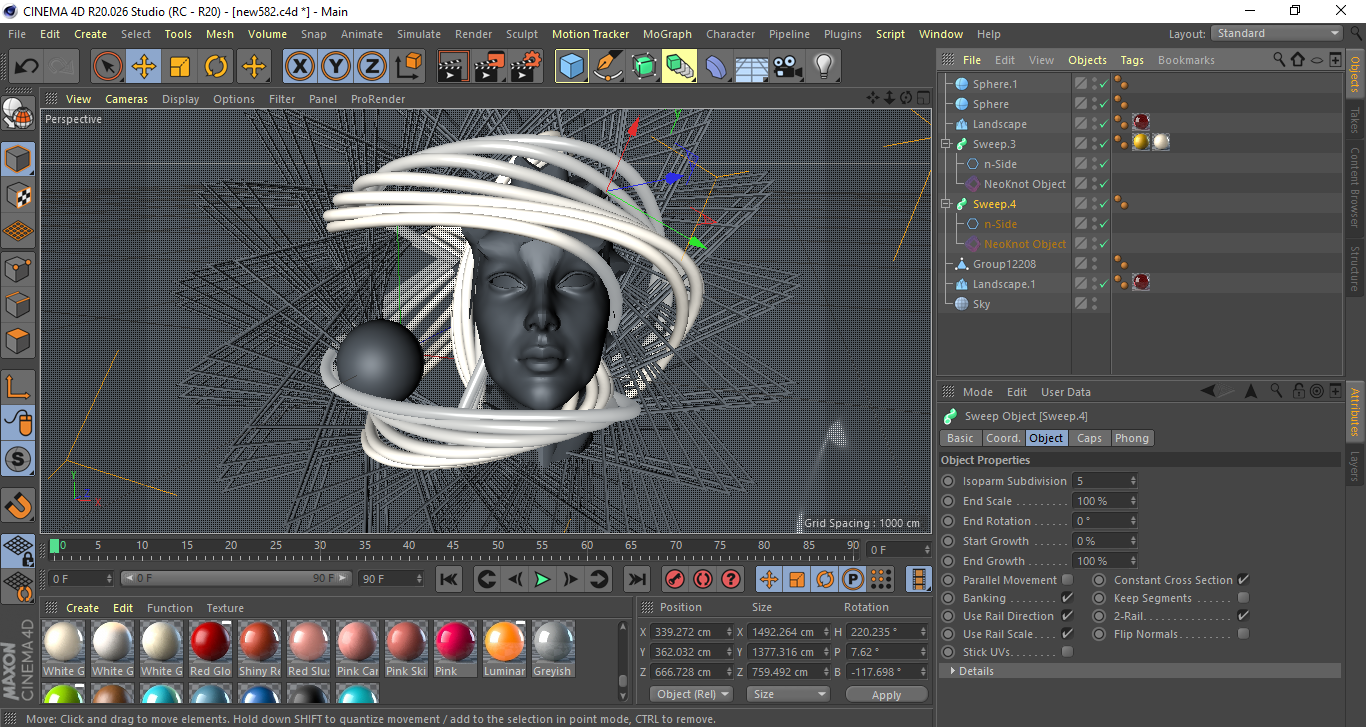This screenshot has height=727, width=1366.
Task: Collapse the Sweep.3 object tree
Action: click(x=948, y=144)
